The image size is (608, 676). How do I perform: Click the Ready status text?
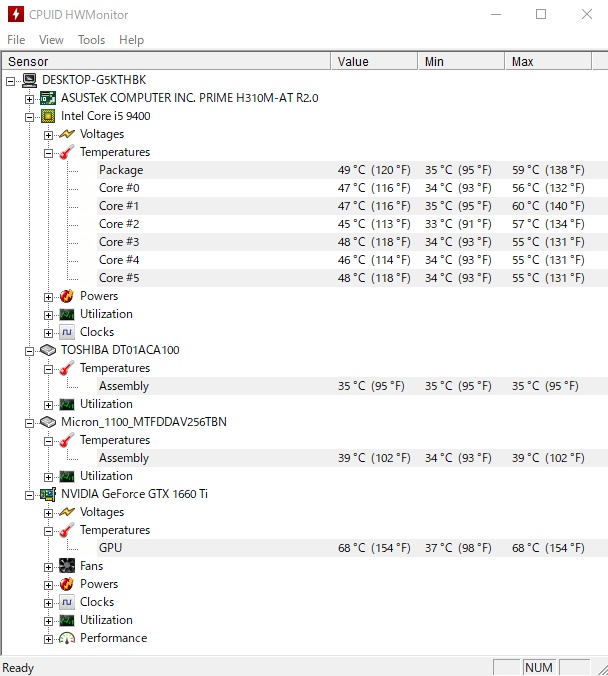pos(18,668)
